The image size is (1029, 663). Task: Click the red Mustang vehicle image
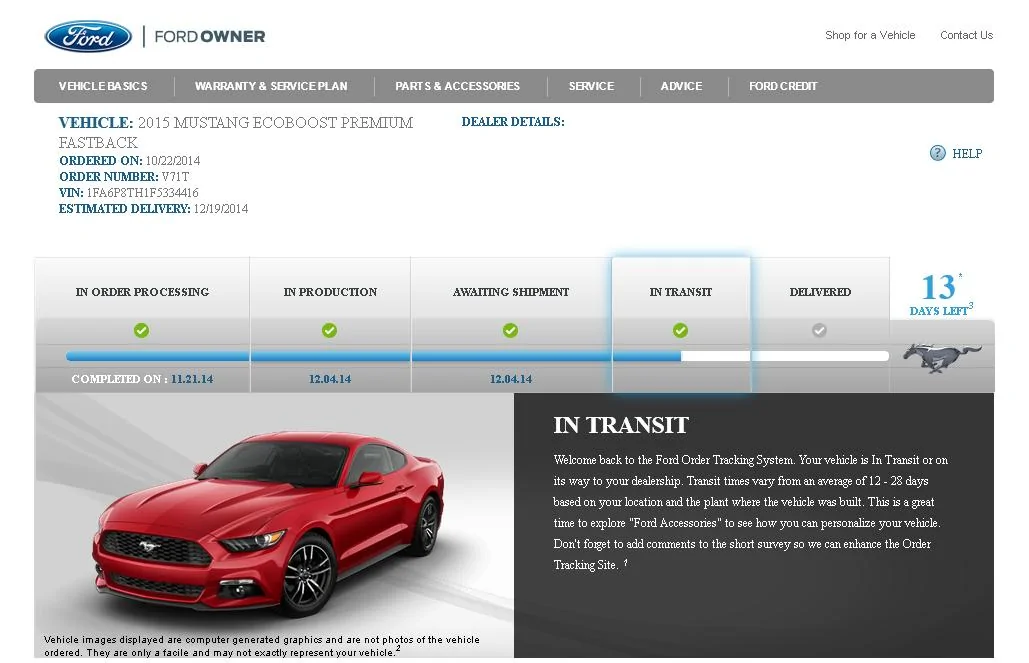(x=269, y=522)
